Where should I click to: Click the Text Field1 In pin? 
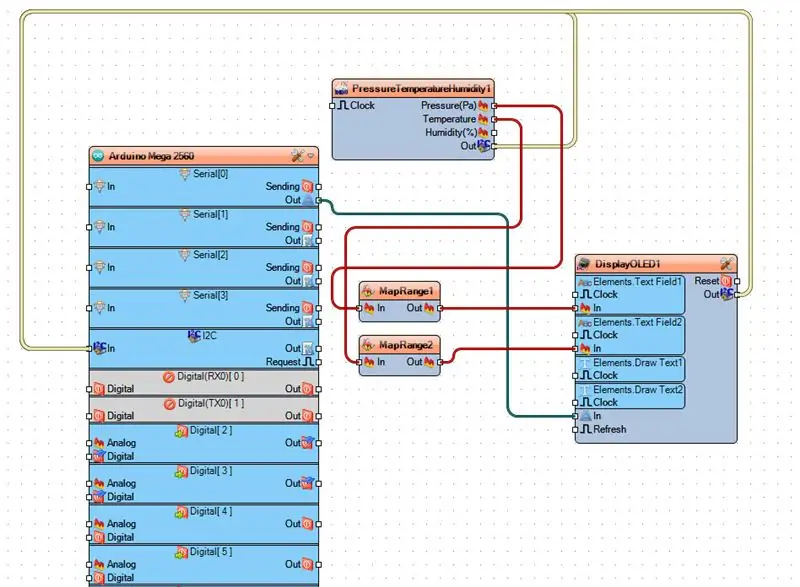[x=585, y=308]
